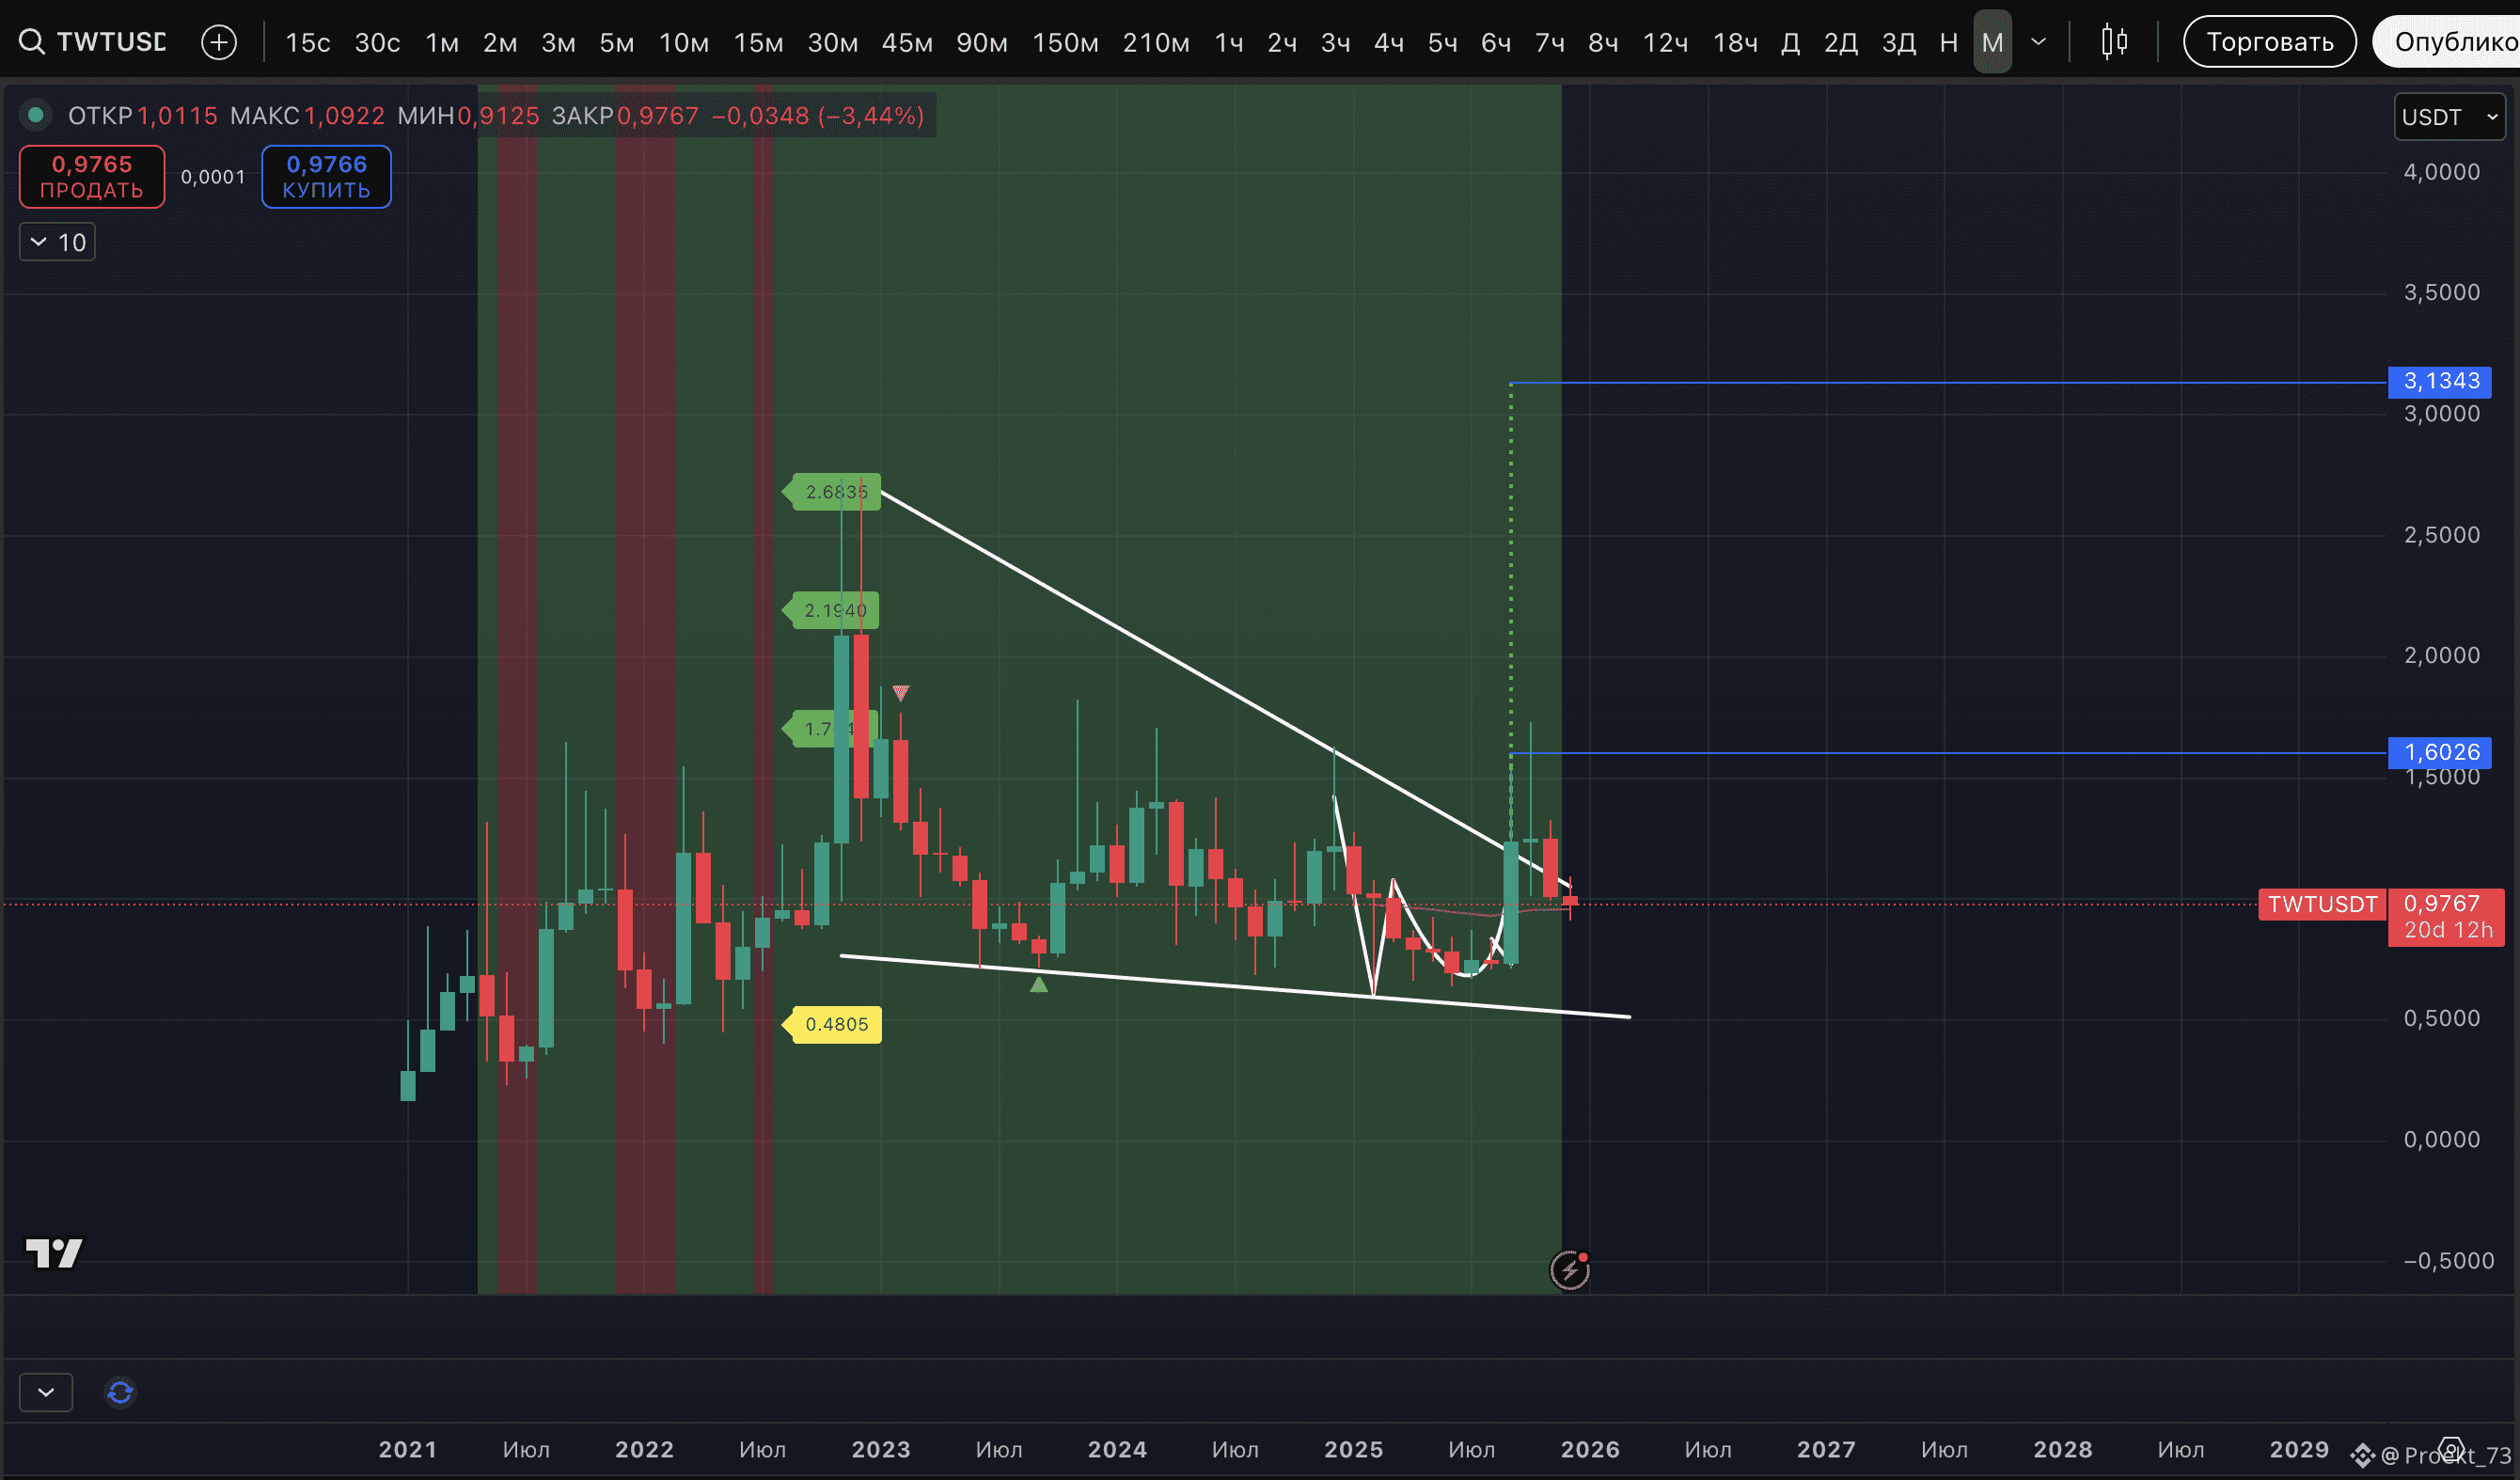Open the USDT currency dropdown
Screen dimensions: 2520x1480
[2449, 117]
